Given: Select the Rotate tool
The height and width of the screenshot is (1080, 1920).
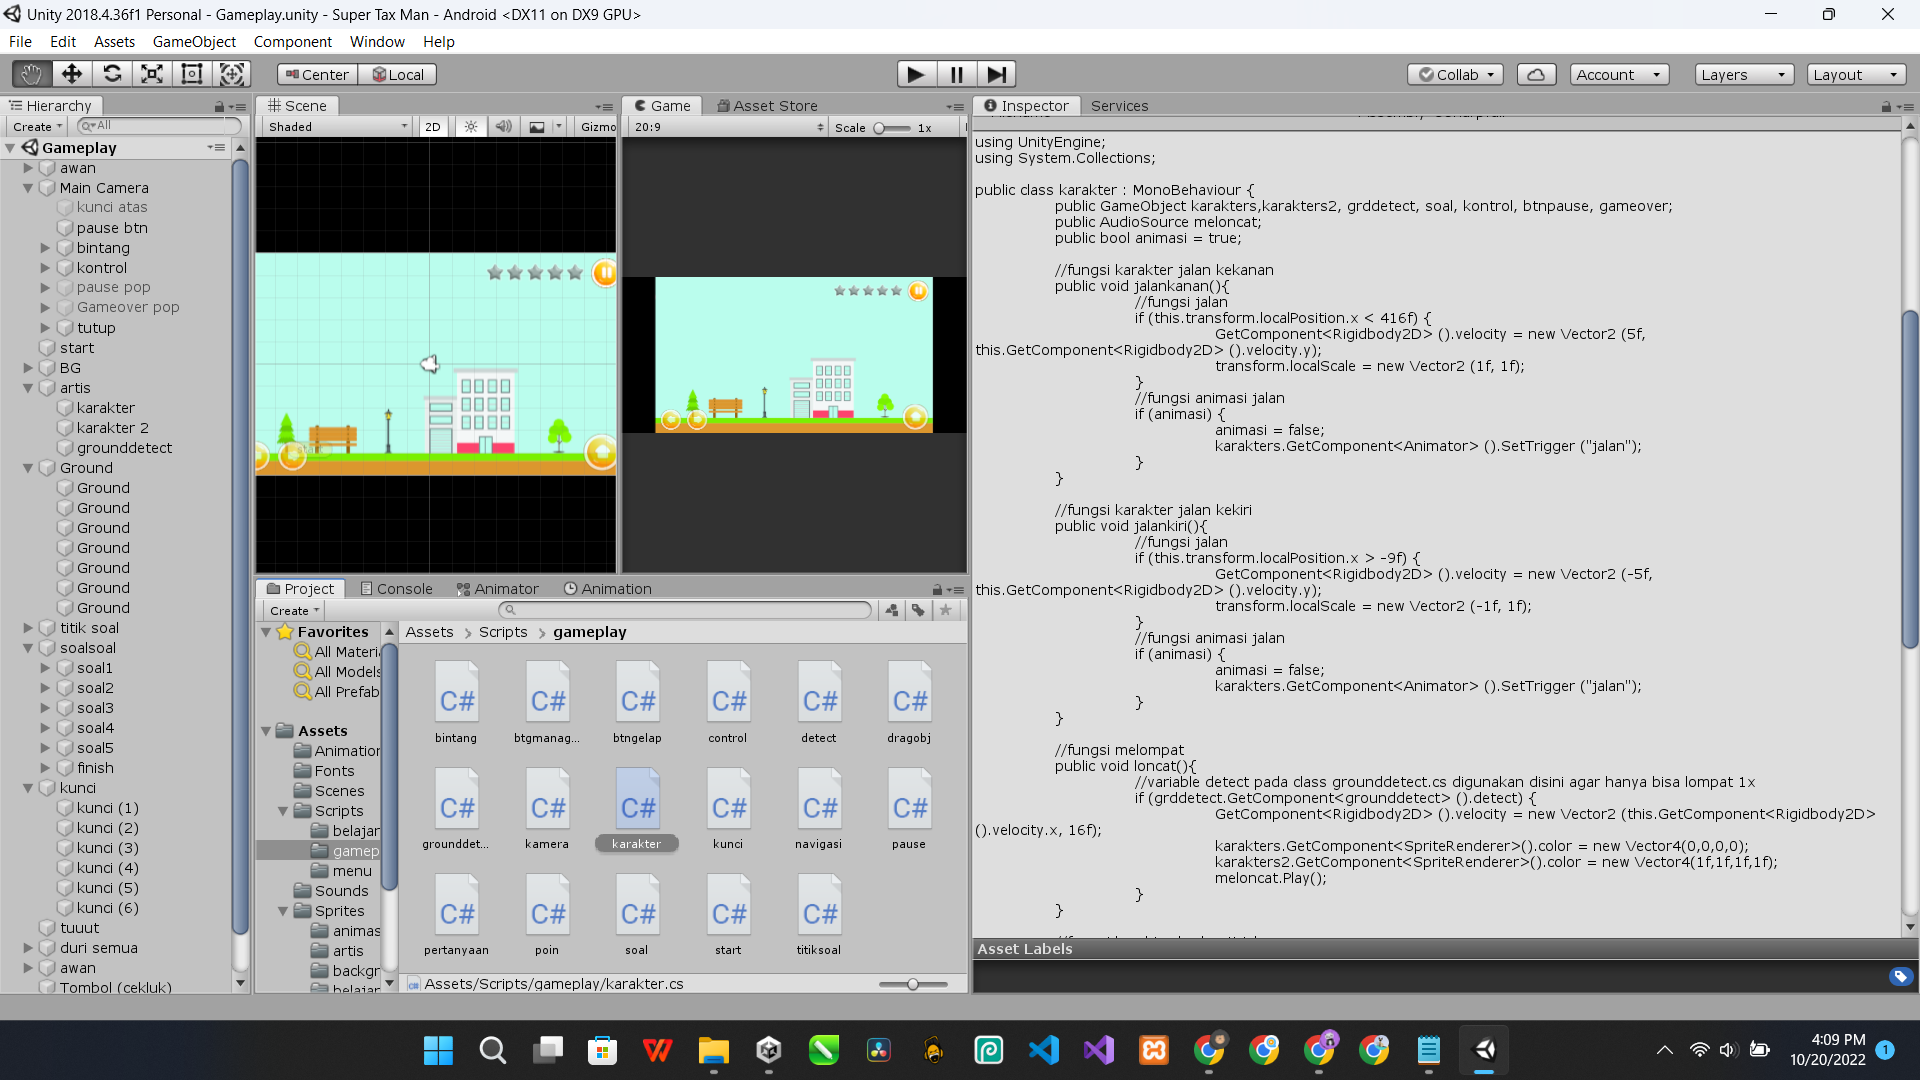Looking at the screenshot, I should click(112, 74).
